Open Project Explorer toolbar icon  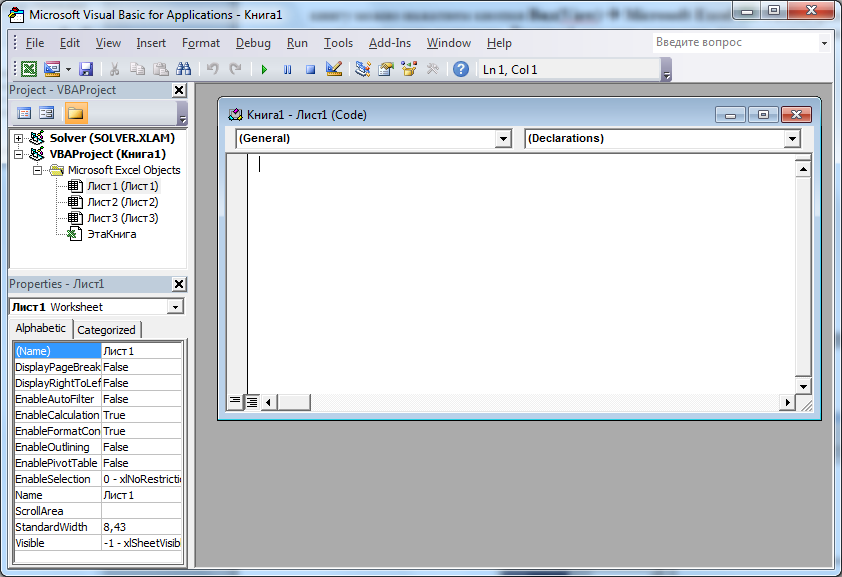[x=362, y=69]
